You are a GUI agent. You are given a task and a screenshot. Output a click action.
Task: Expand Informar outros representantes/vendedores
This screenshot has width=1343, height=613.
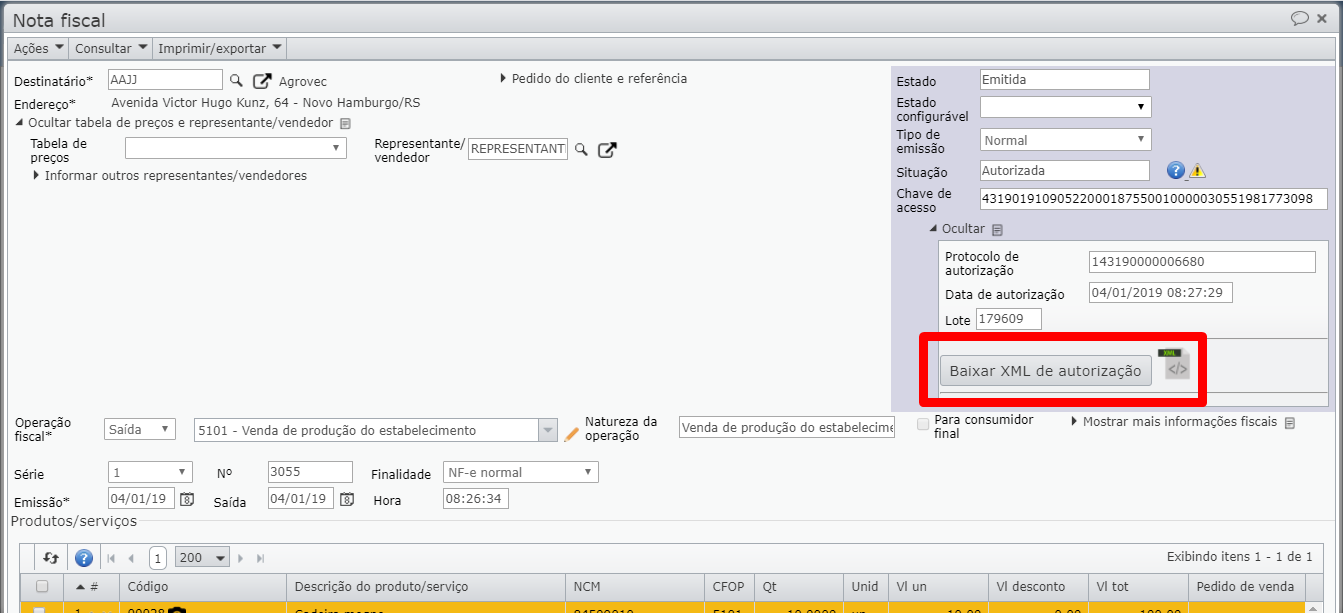click(170, 175)
